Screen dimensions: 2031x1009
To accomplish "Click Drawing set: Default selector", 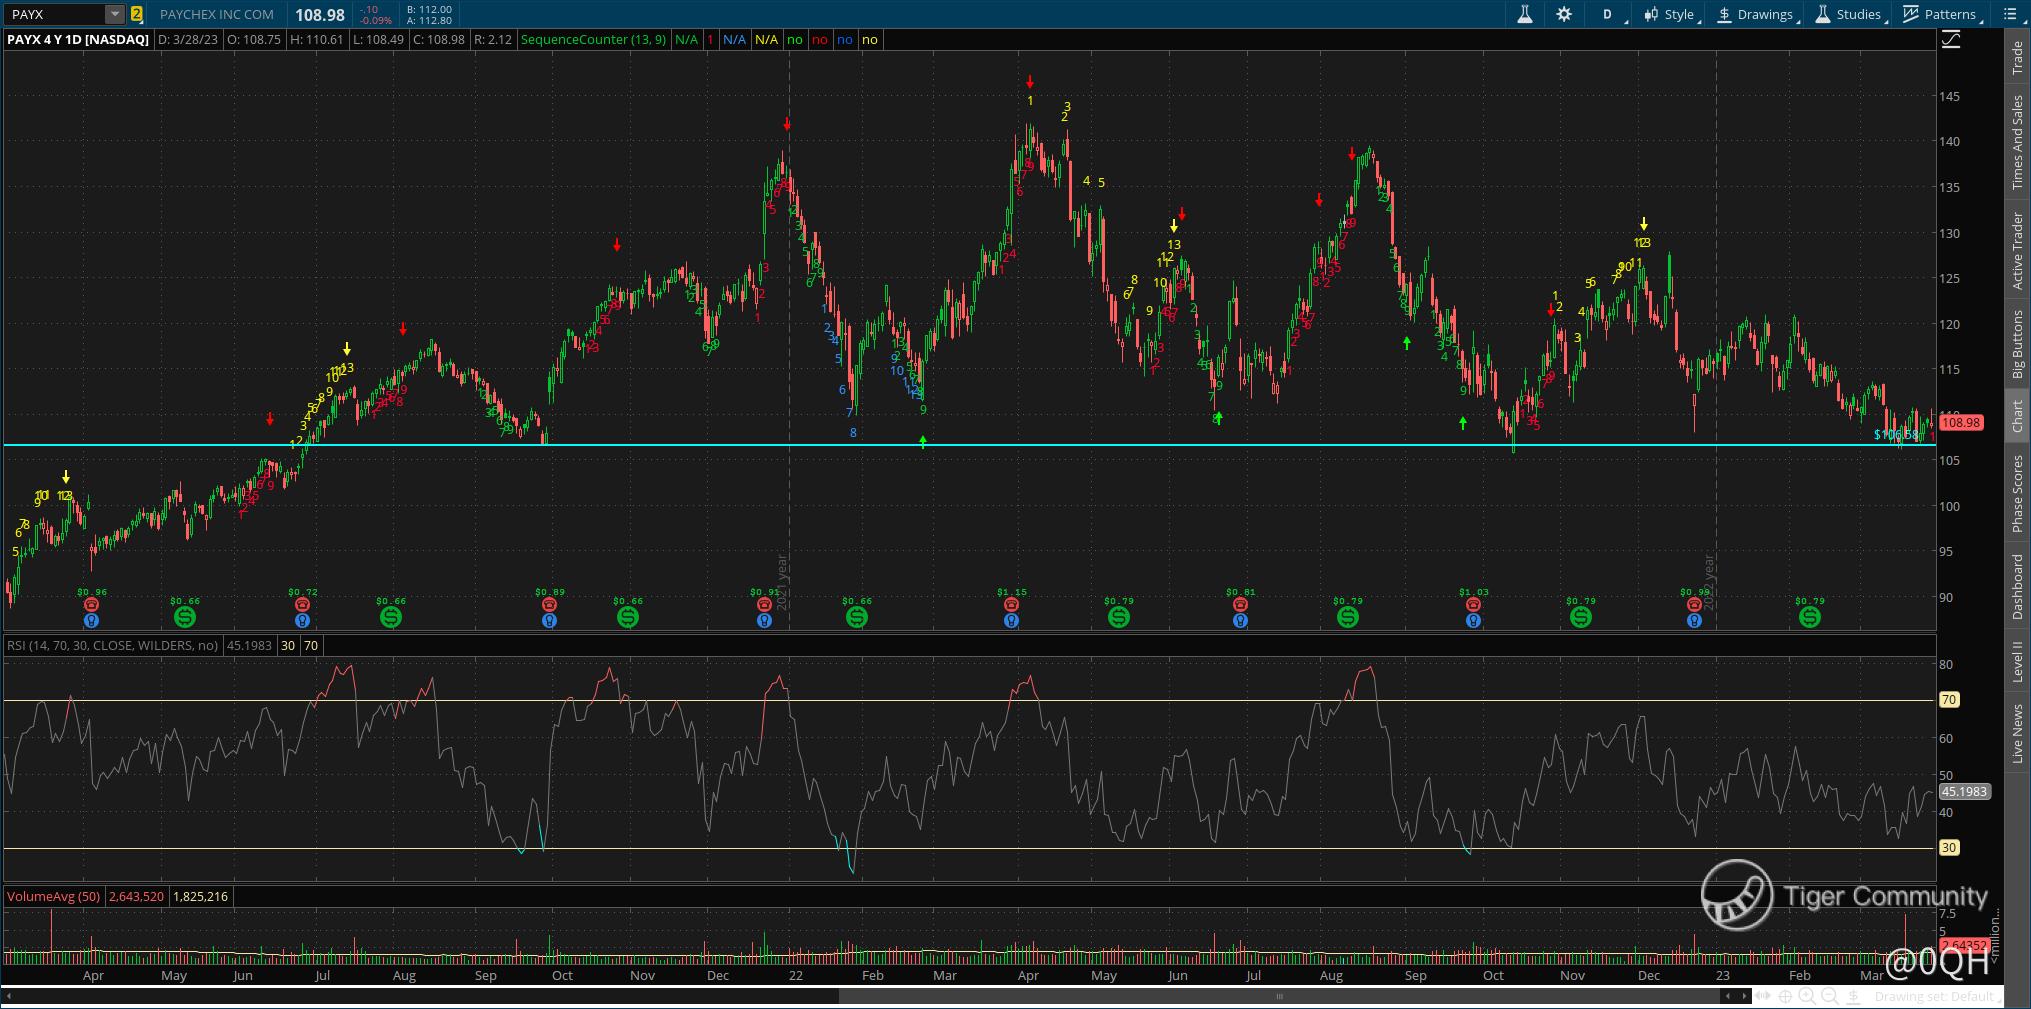I will [1934, 996].
